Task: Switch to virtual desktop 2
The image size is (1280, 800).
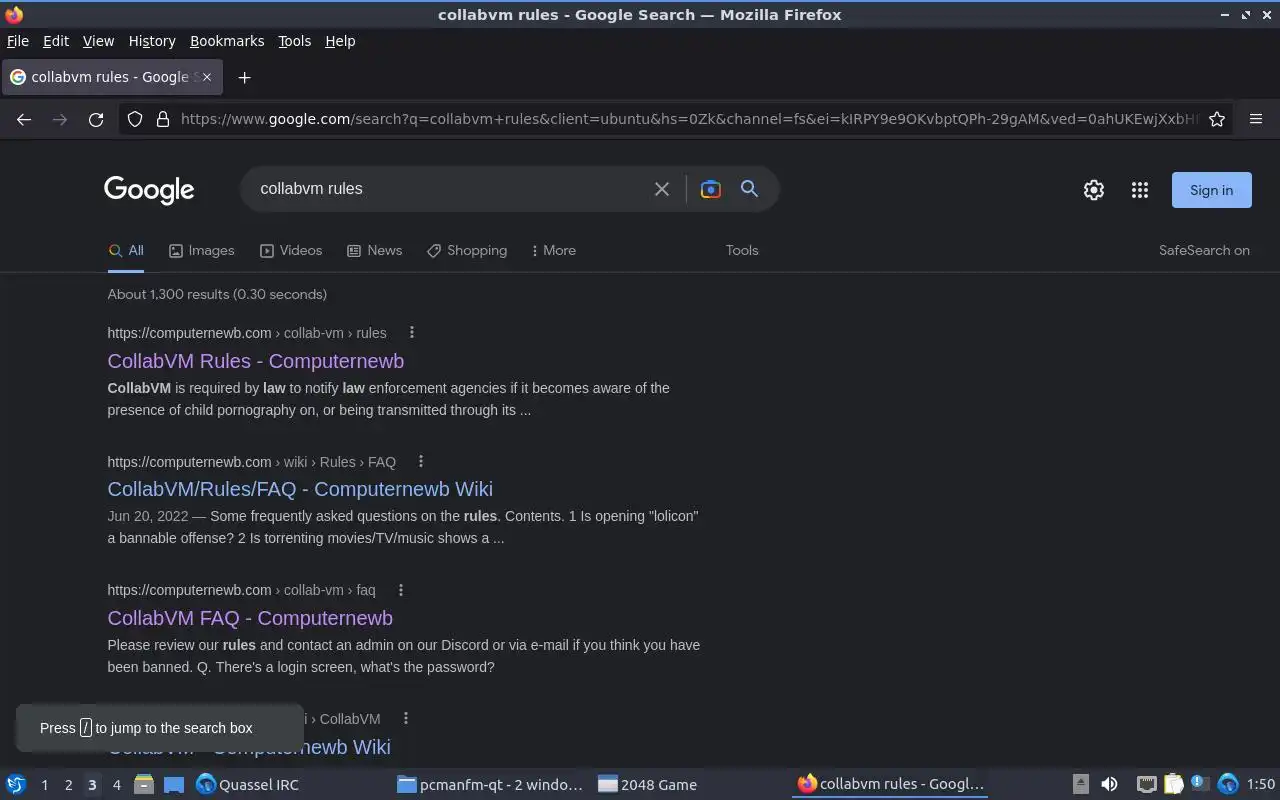Action: [x=68, y=785]
